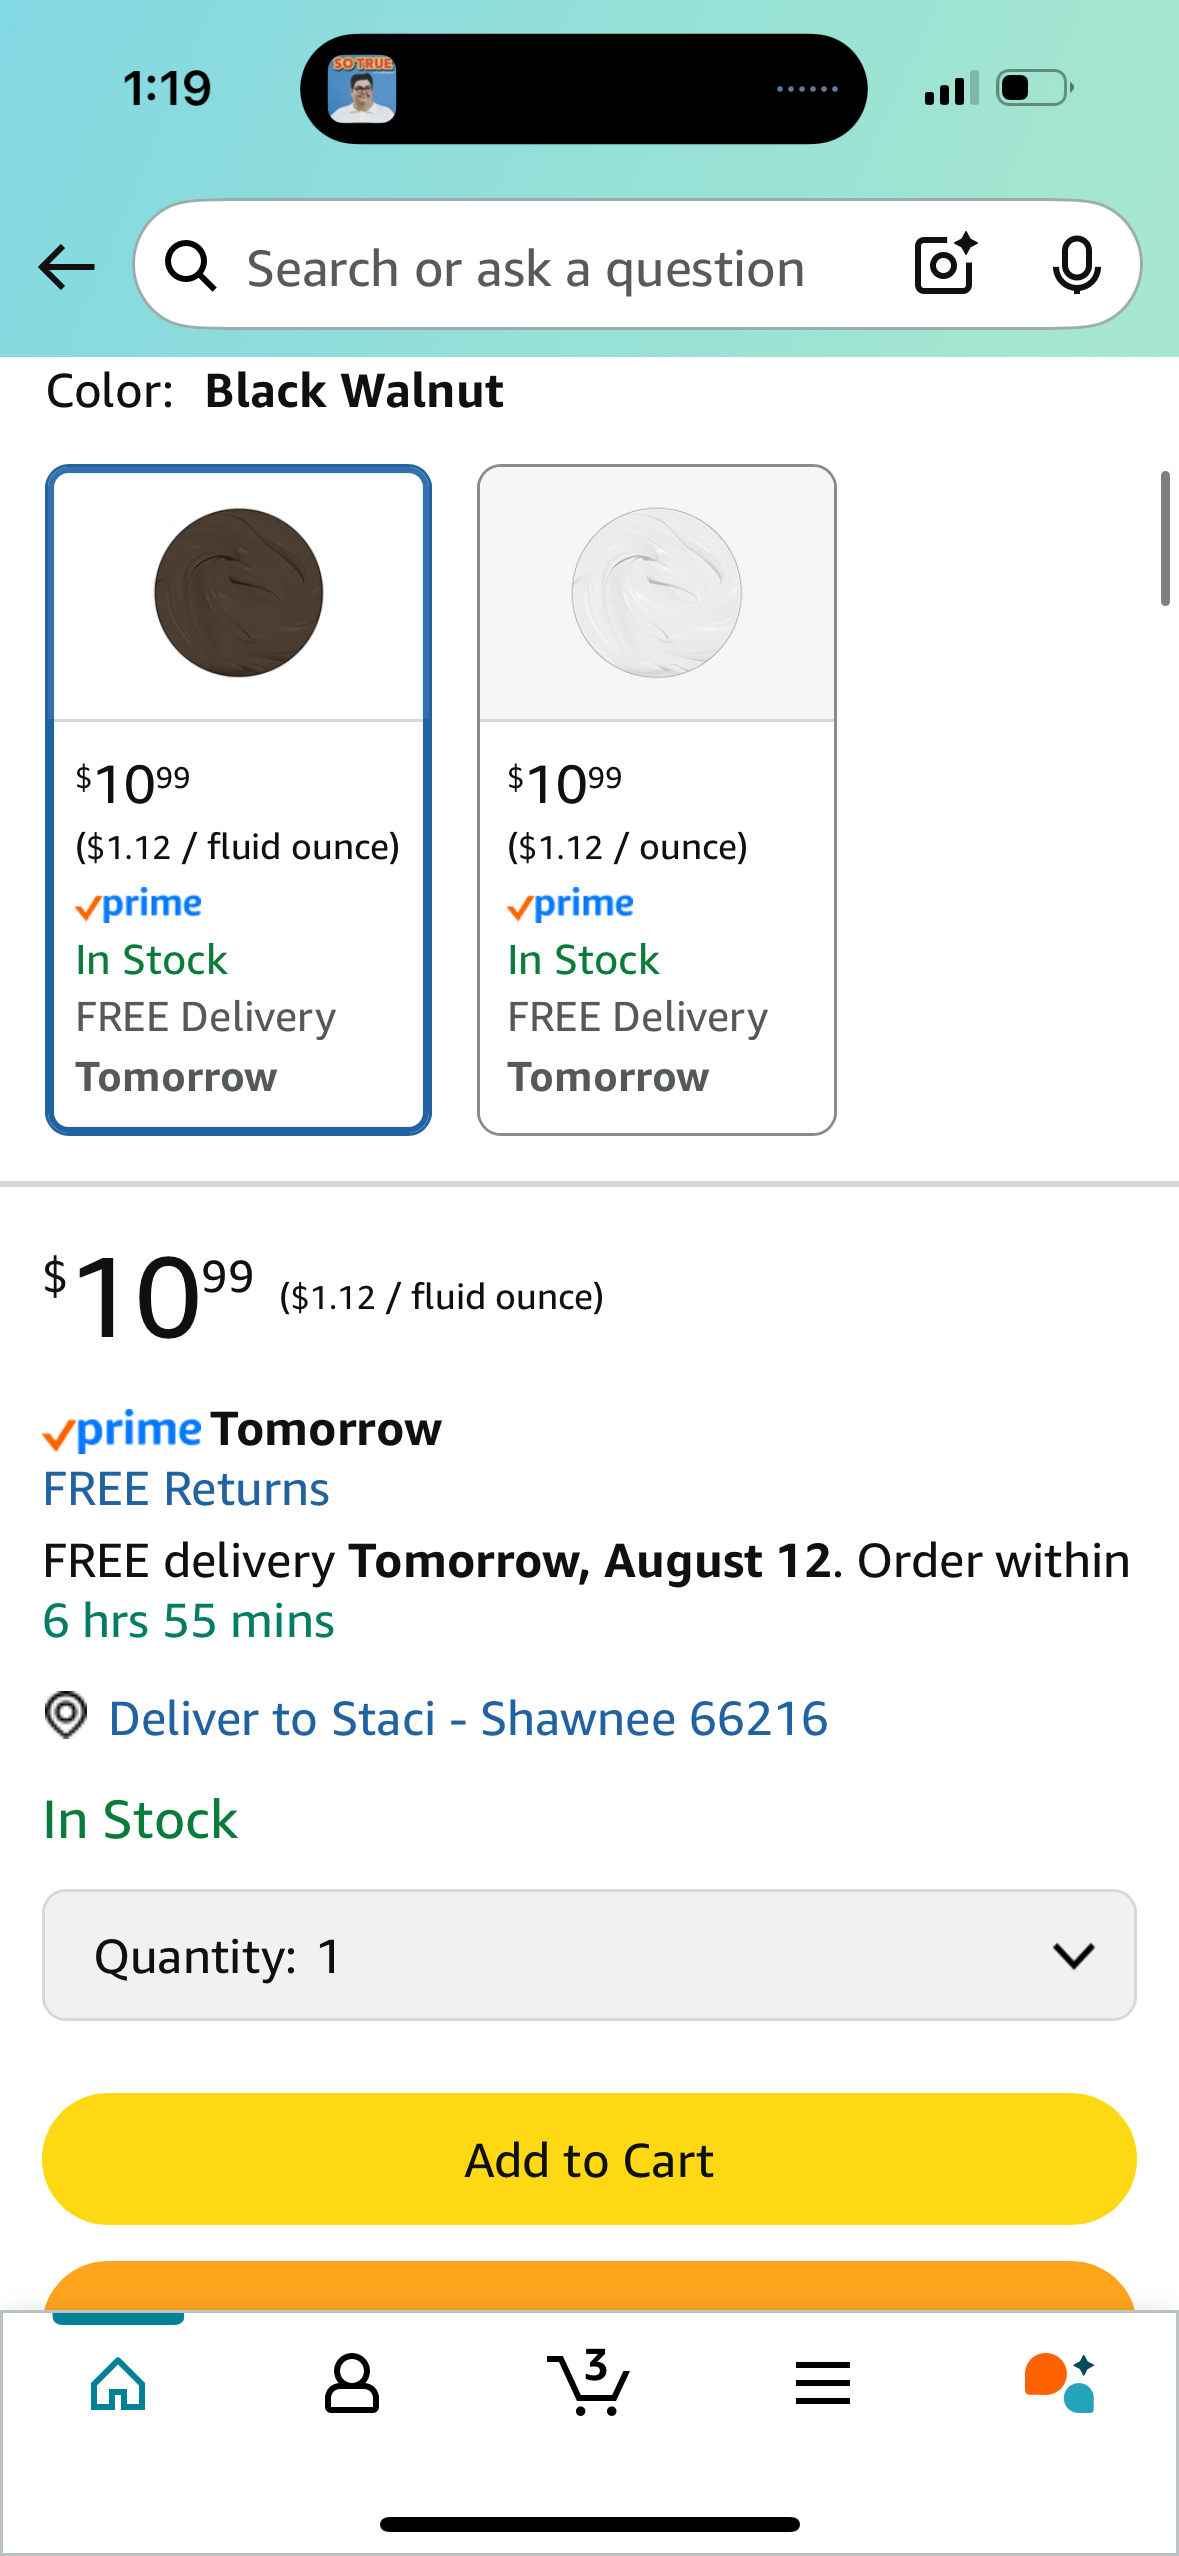Tap the microphone voice search icon
This screenshot has width=1179, height=2556.
[x=1077, y=266]
